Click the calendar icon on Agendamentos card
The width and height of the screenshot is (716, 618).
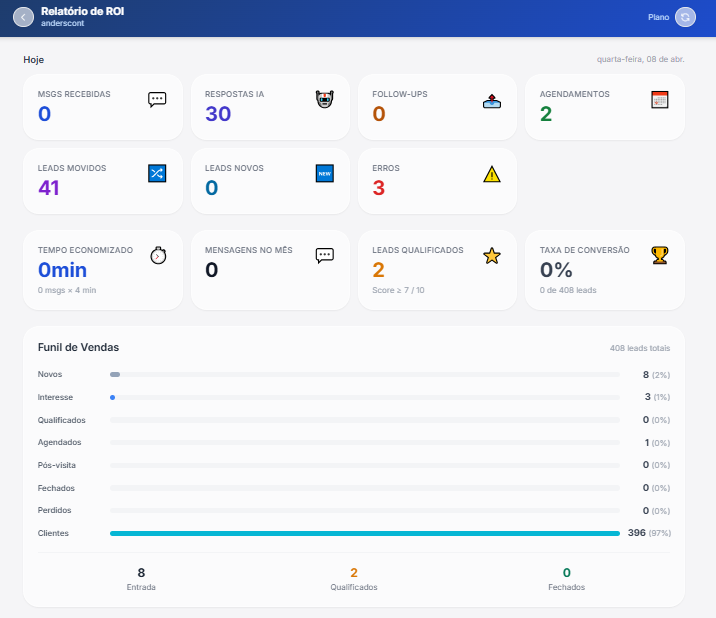[x=659, y=99]
